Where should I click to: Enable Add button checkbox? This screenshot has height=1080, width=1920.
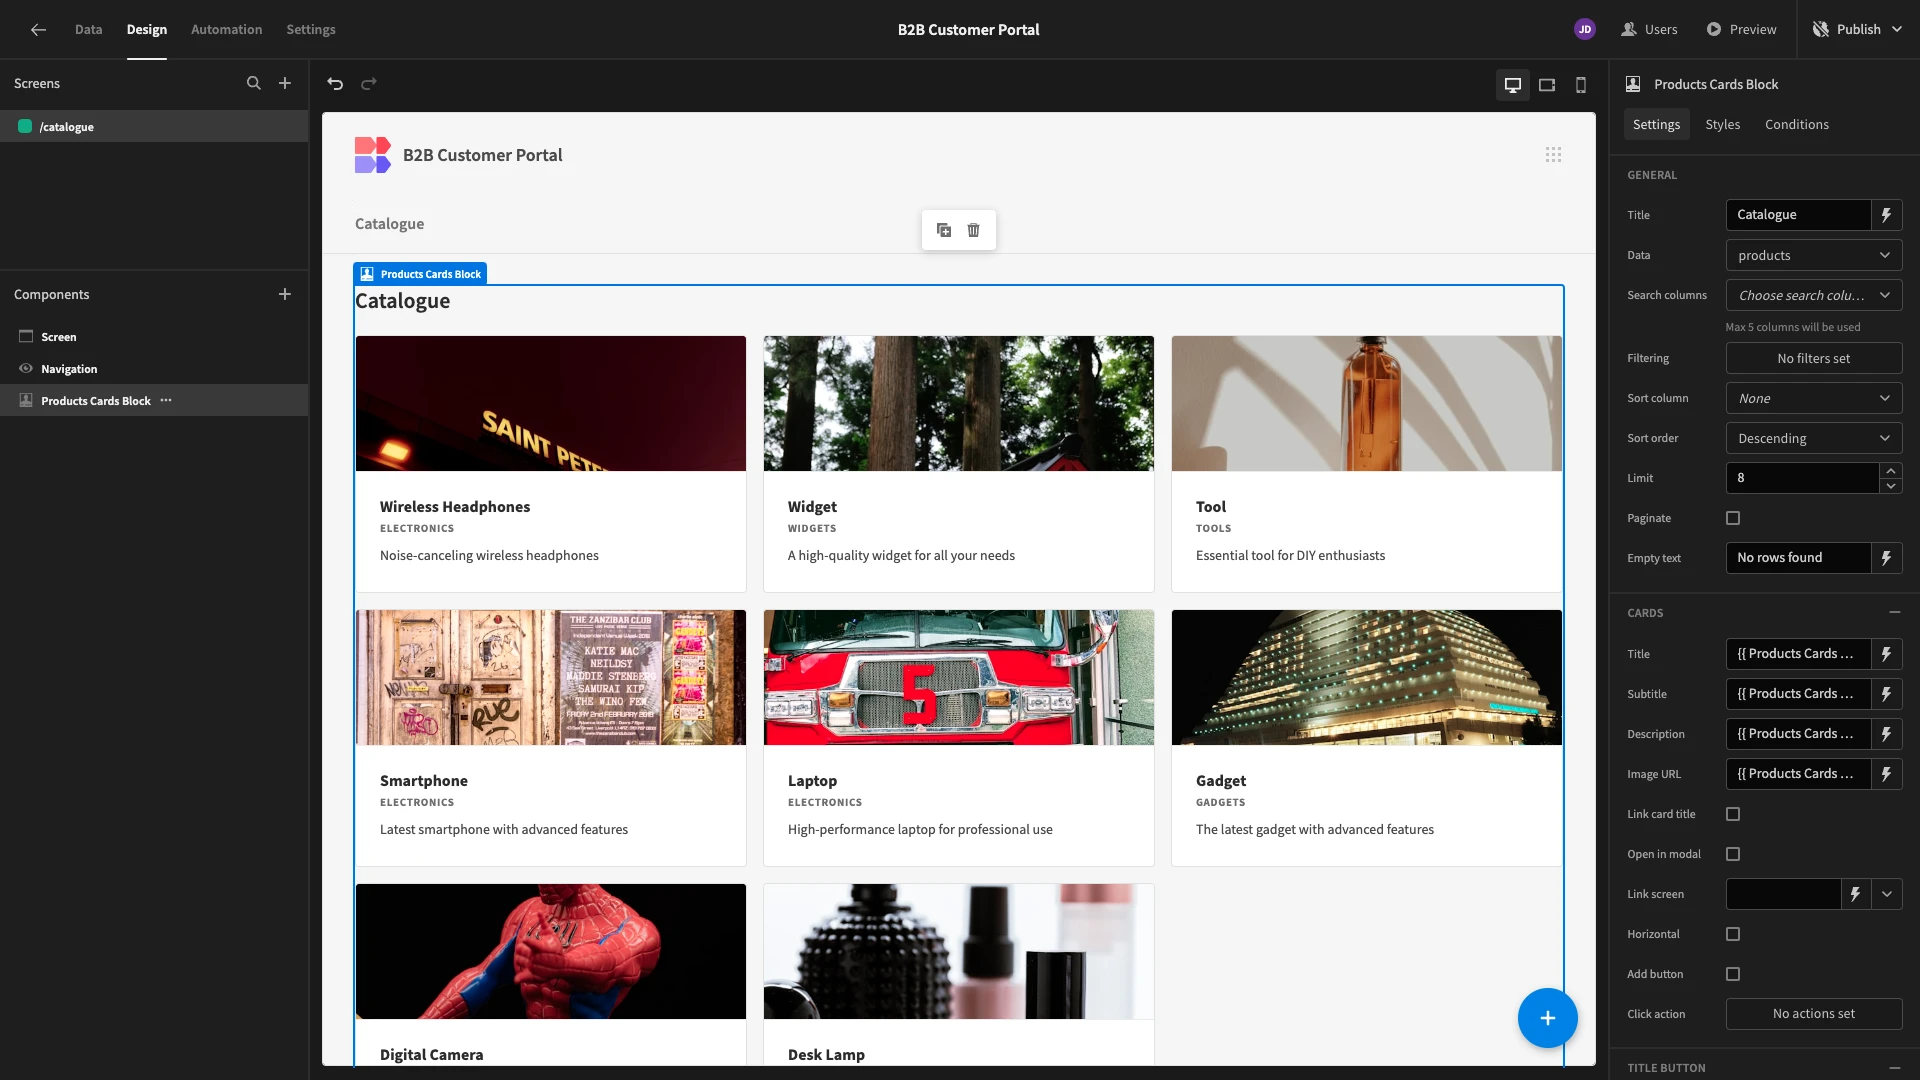[1733, 974]
